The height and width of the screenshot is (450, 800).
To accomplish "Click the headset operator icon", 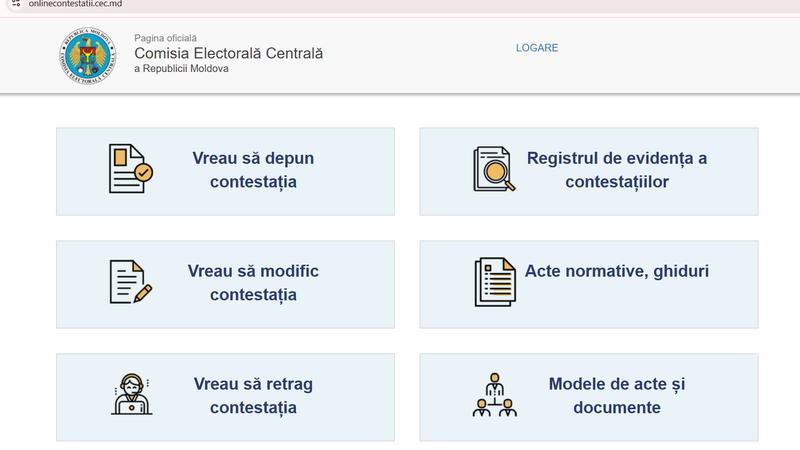I will (x=130, y=394).
